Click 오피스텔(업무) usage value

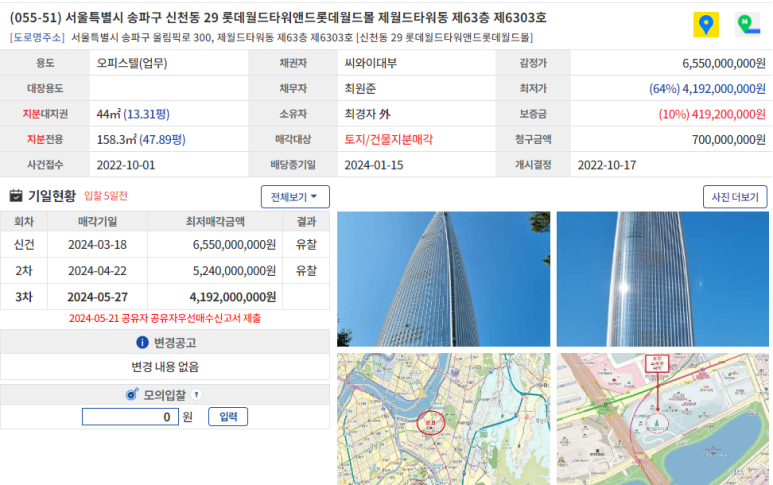pyautogui.click(x=132, y=63)
